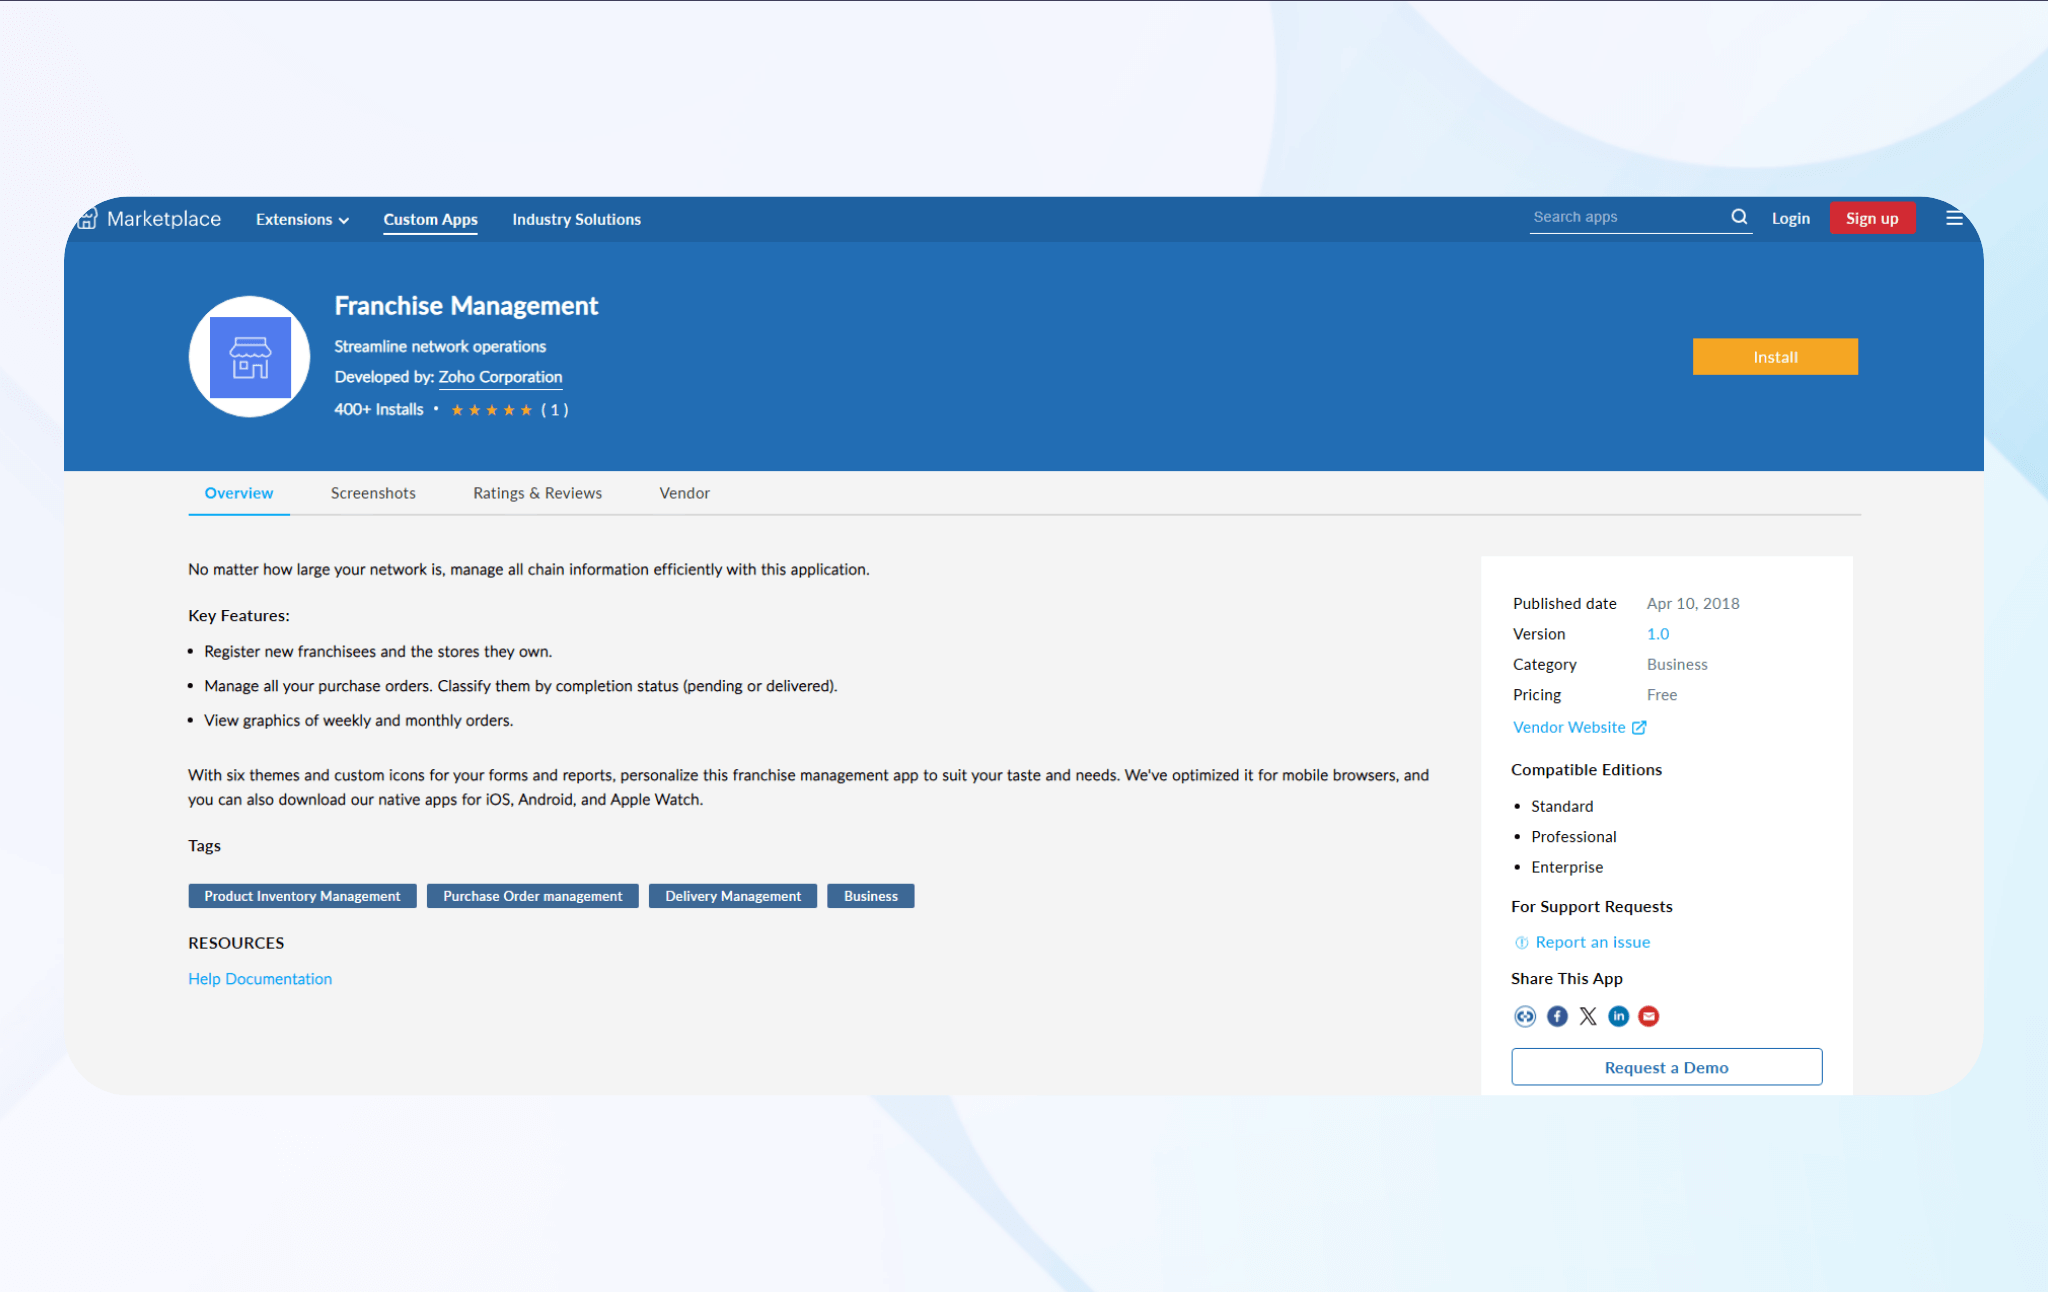
Task: Open the Help Documentation link
Action: 260,979
